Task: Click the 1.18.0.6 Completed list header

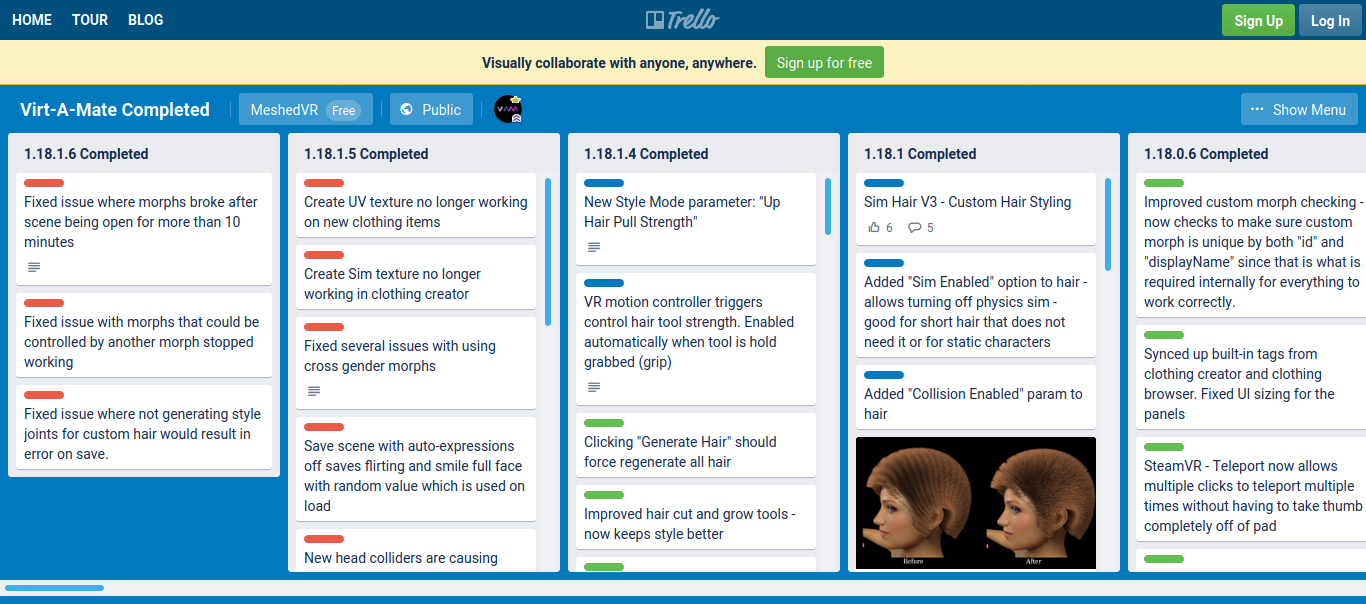Action: tap(1206, 154)
